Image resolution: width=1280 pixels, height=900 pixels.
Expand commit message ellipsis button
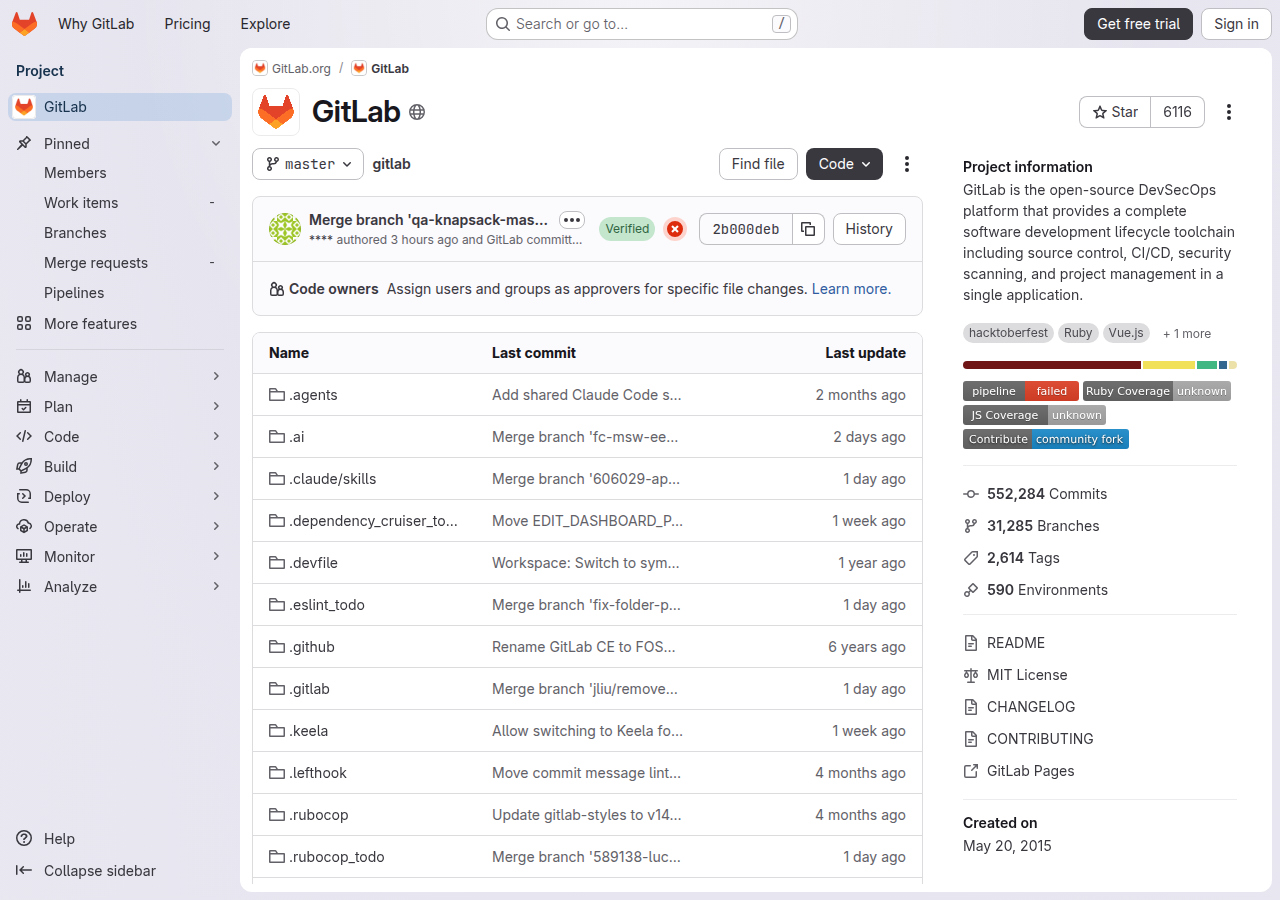pyautogui.click(x=572, y=220)
